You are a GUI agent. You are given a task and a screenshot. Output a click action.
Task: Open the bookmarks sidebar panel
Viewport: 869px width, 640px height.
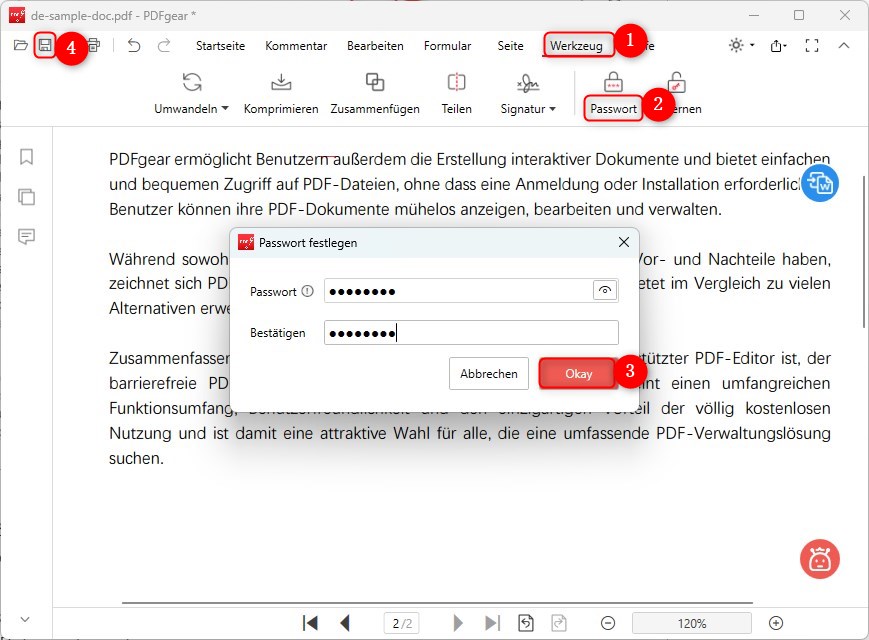point(26,157)
